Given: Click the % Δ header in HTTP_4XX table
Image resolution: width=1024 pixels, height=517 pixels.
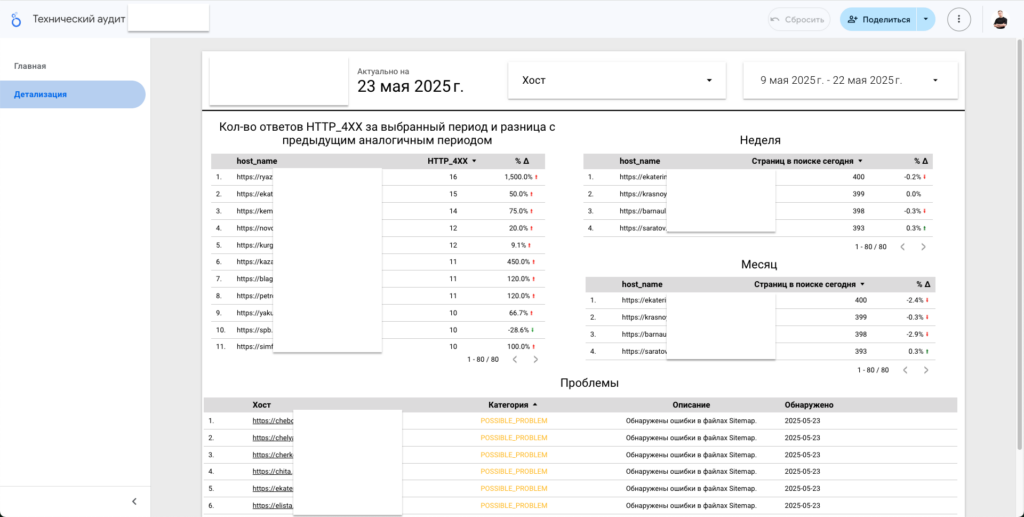Looking at the screenshot, I should tap(521, 161).
